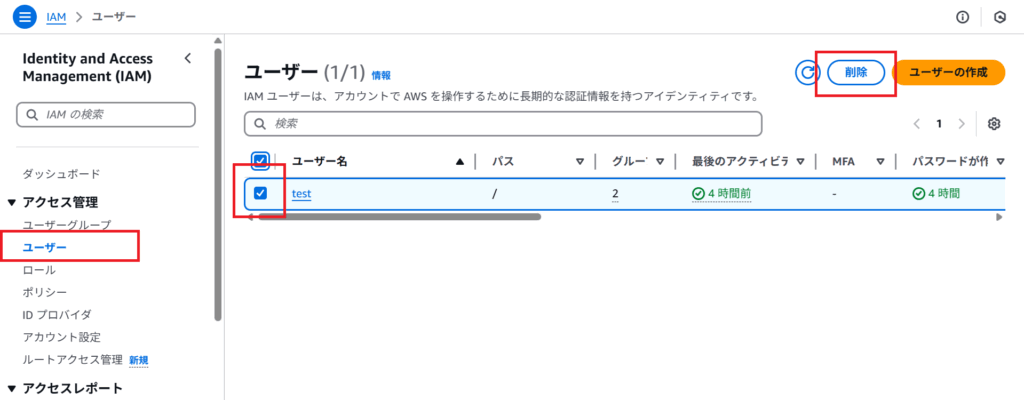Screen dimensions: 1024x400
Task: Sort by ユーザー名 column arrow
Action: 460,162
